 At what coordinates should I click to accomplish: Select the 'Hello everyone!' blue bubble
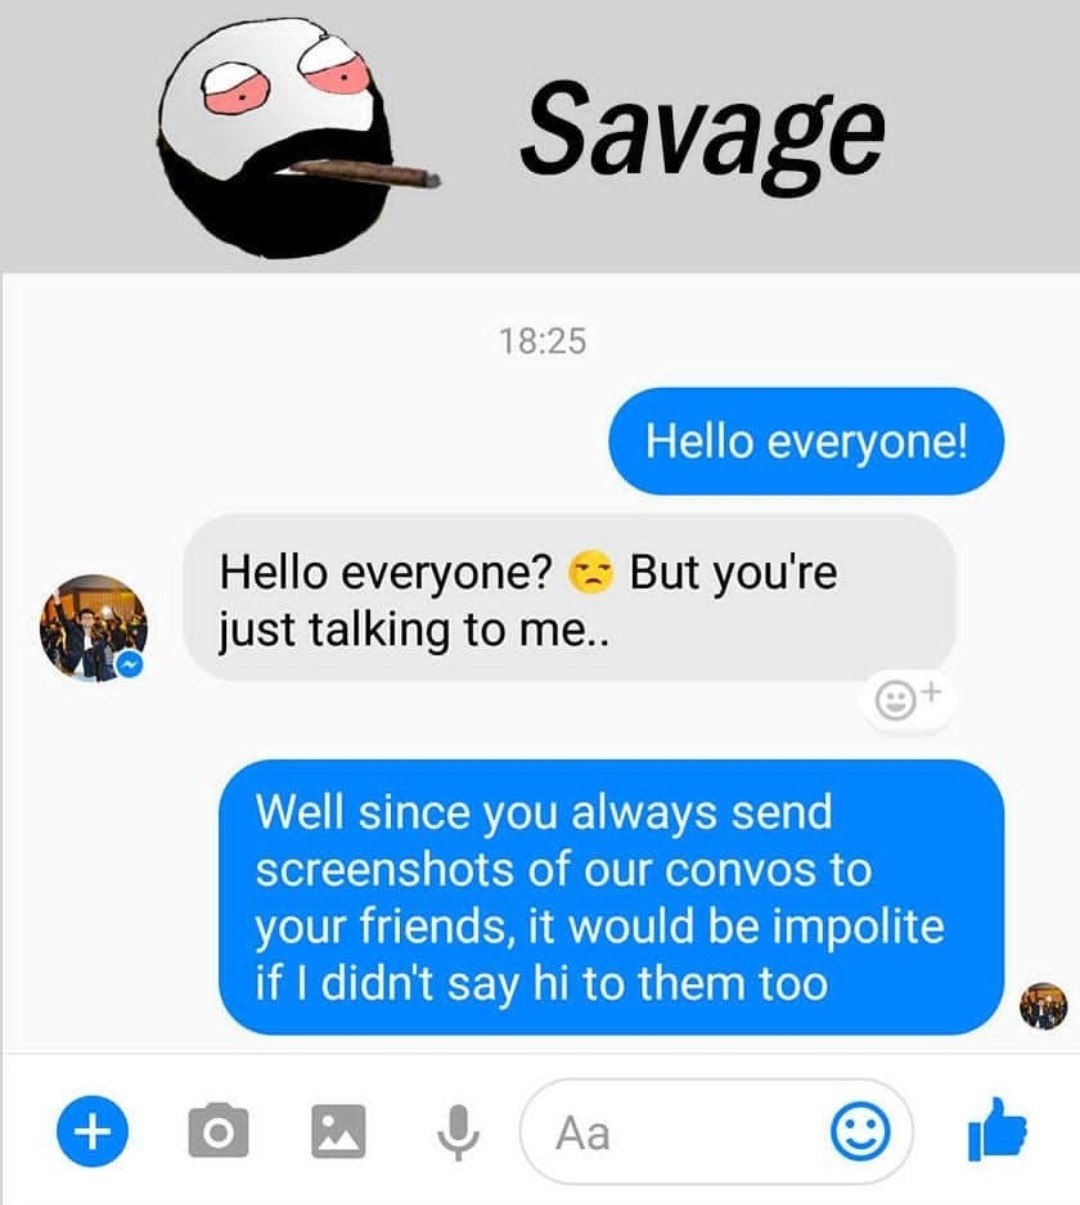click(806, 441)
